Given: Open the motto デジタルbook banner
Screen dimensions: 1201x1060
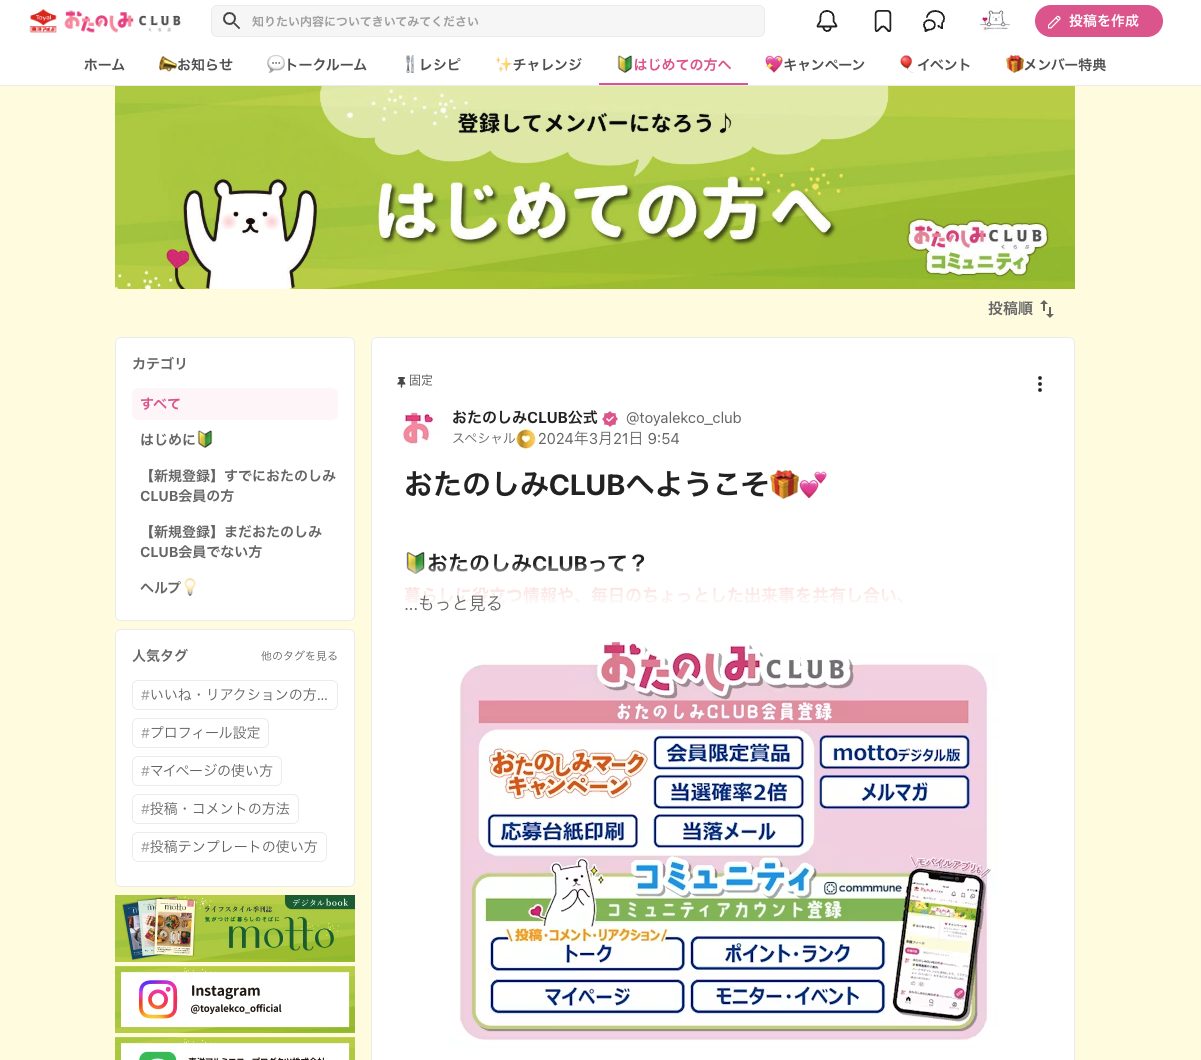Looking at the screenshot, I should (235, 928).
